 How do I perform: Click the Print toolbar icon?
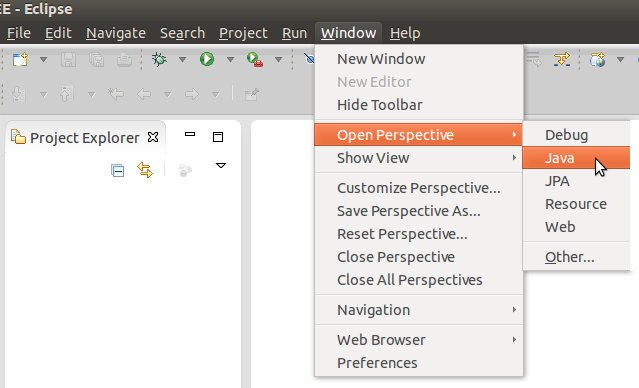[x=124, y=60]
